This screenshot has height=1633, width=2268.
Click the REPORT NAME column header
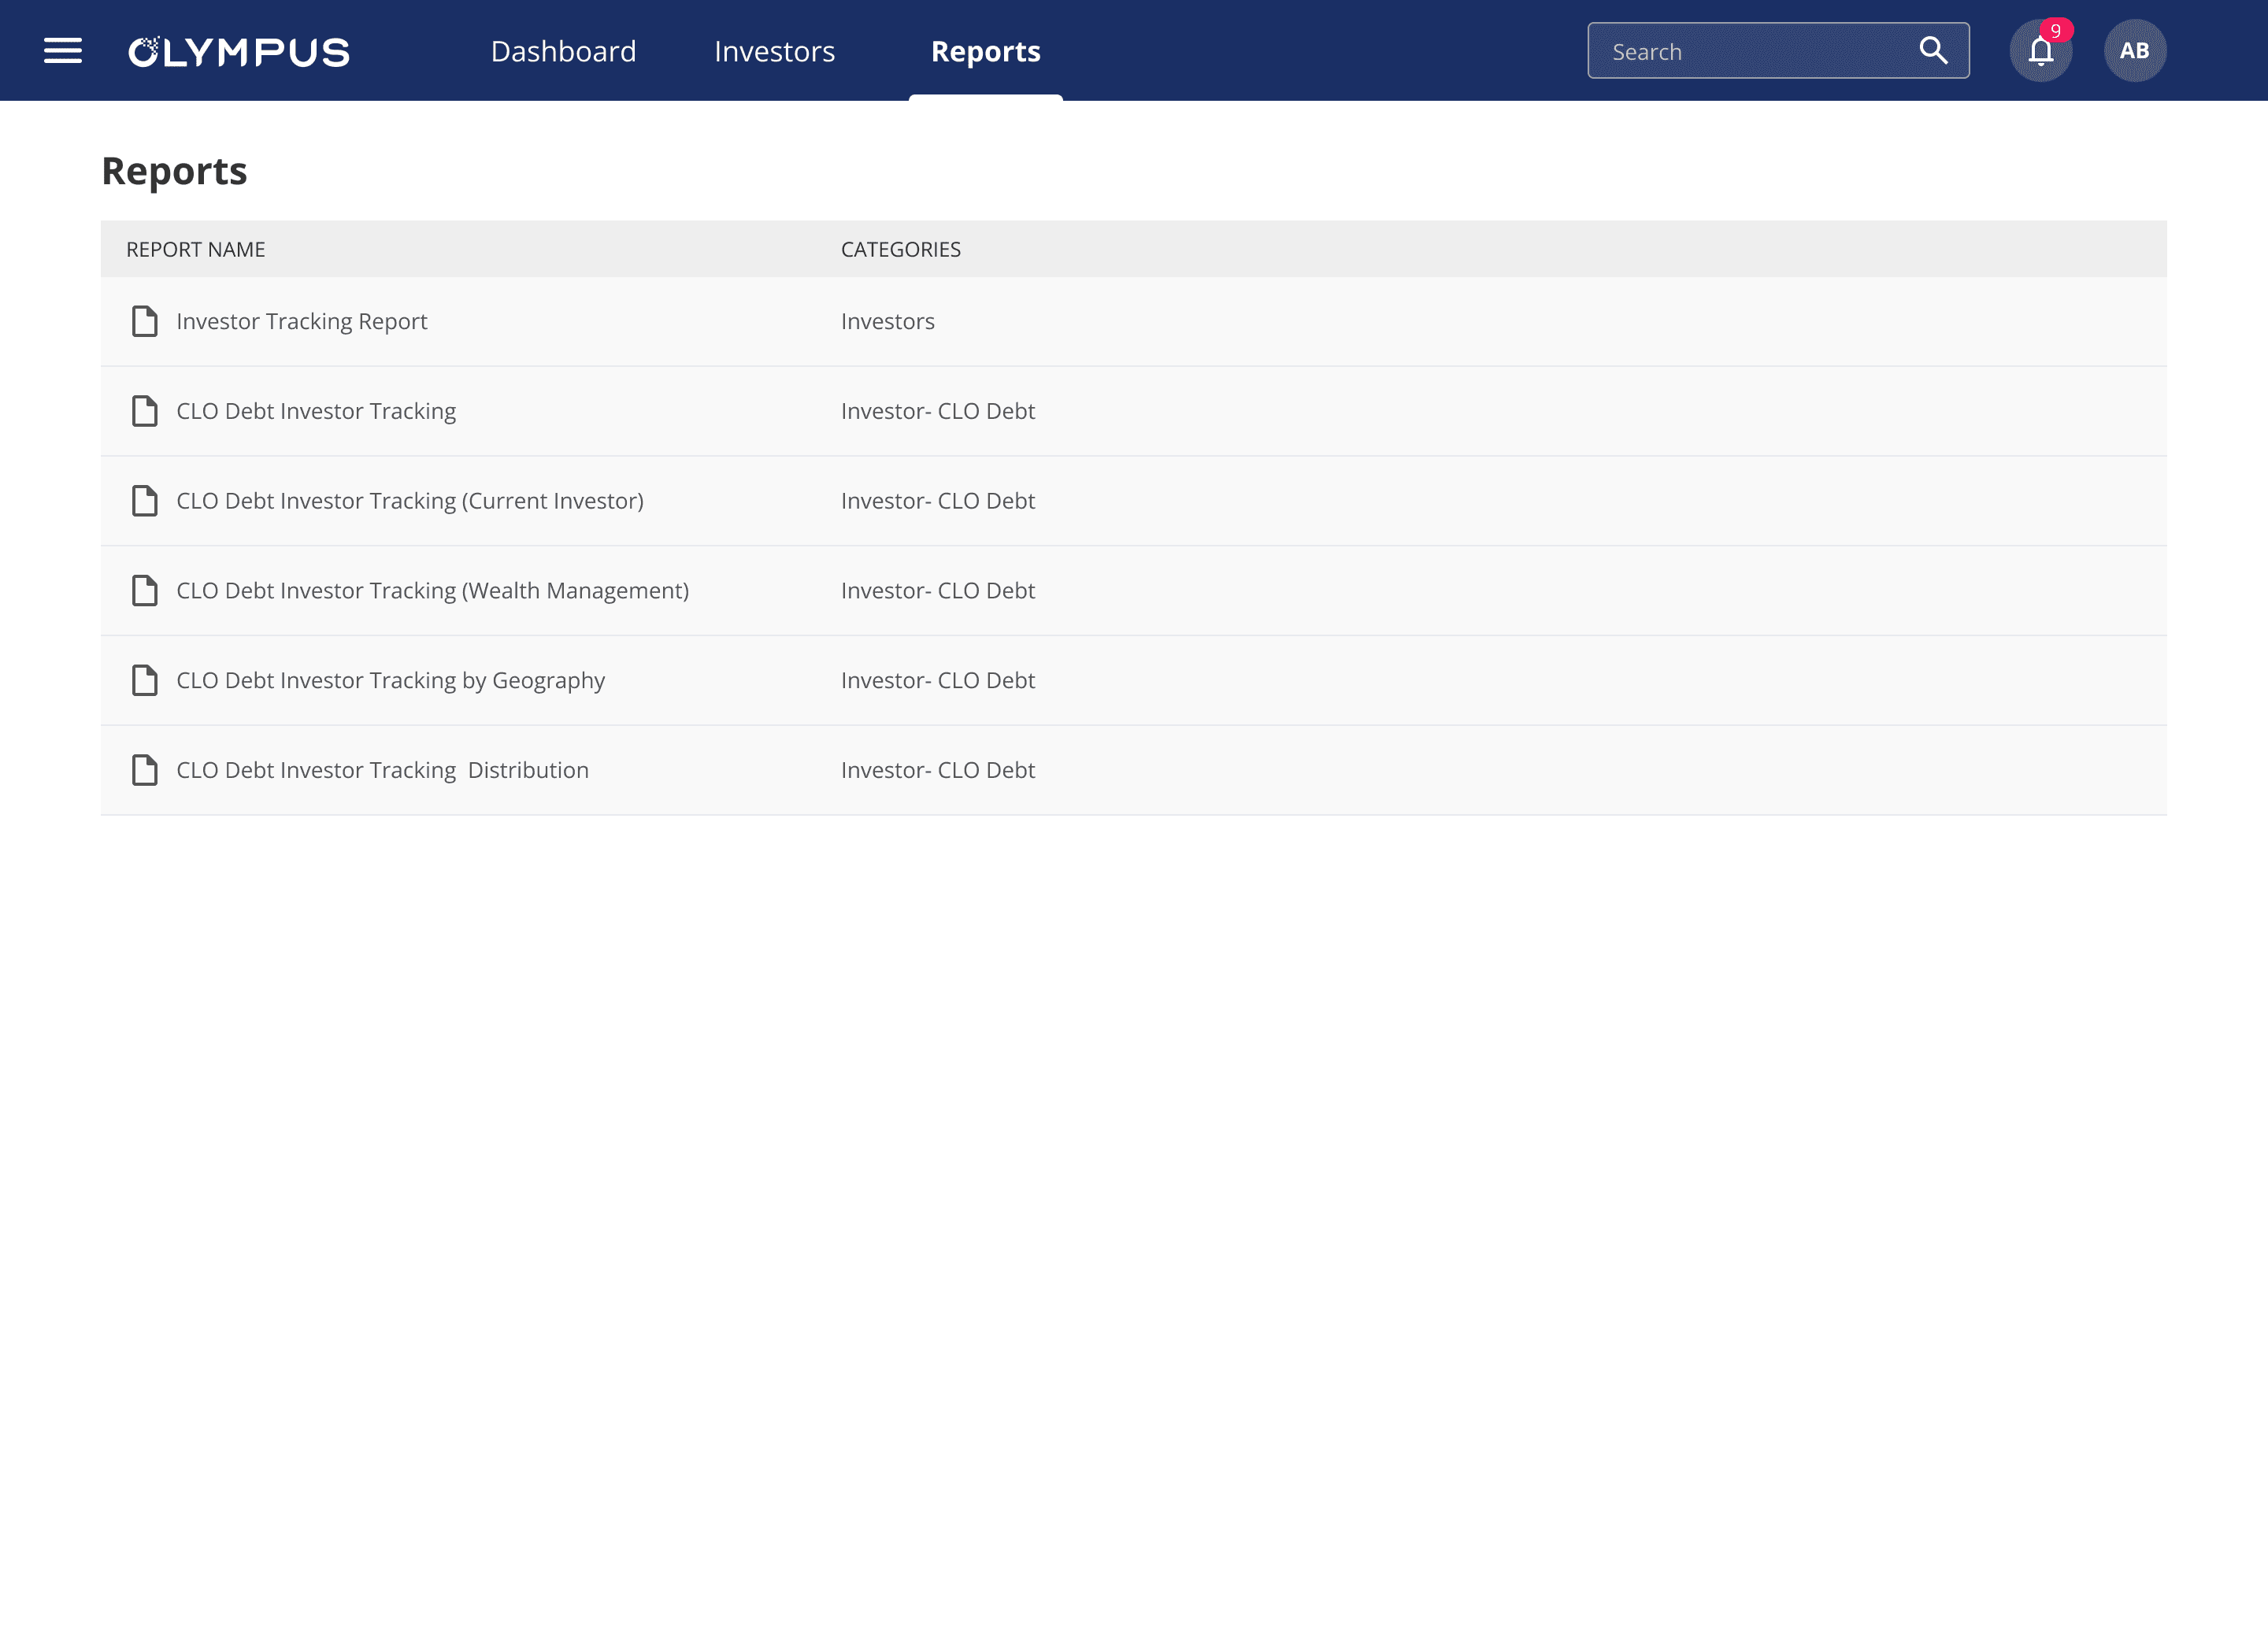click(x=196, y=250)
